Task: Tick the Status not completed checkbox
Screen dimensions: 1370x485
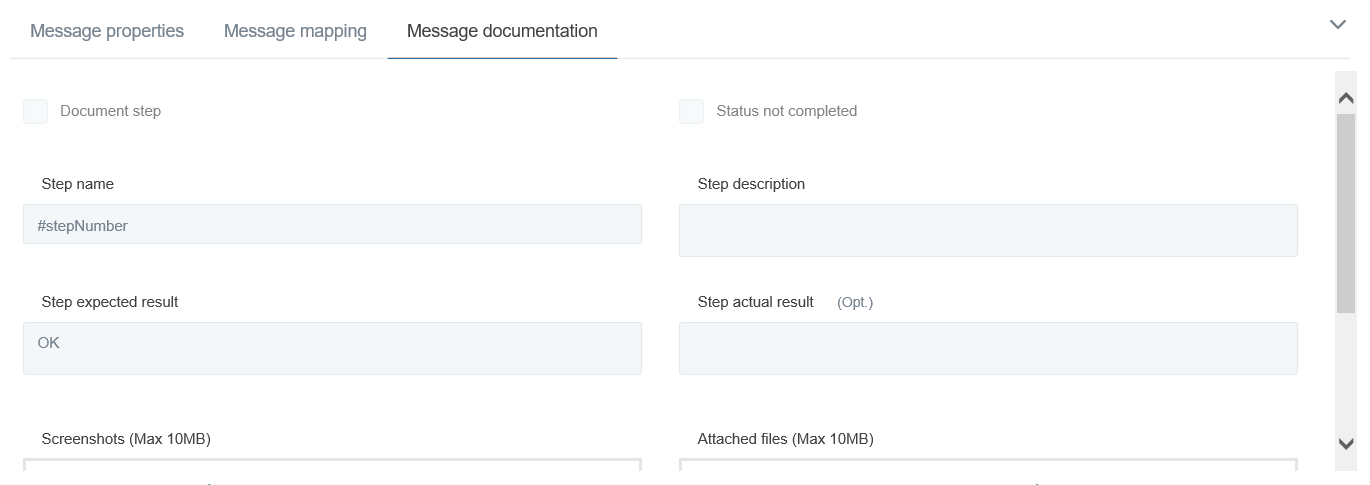Action: coord(691,111)
